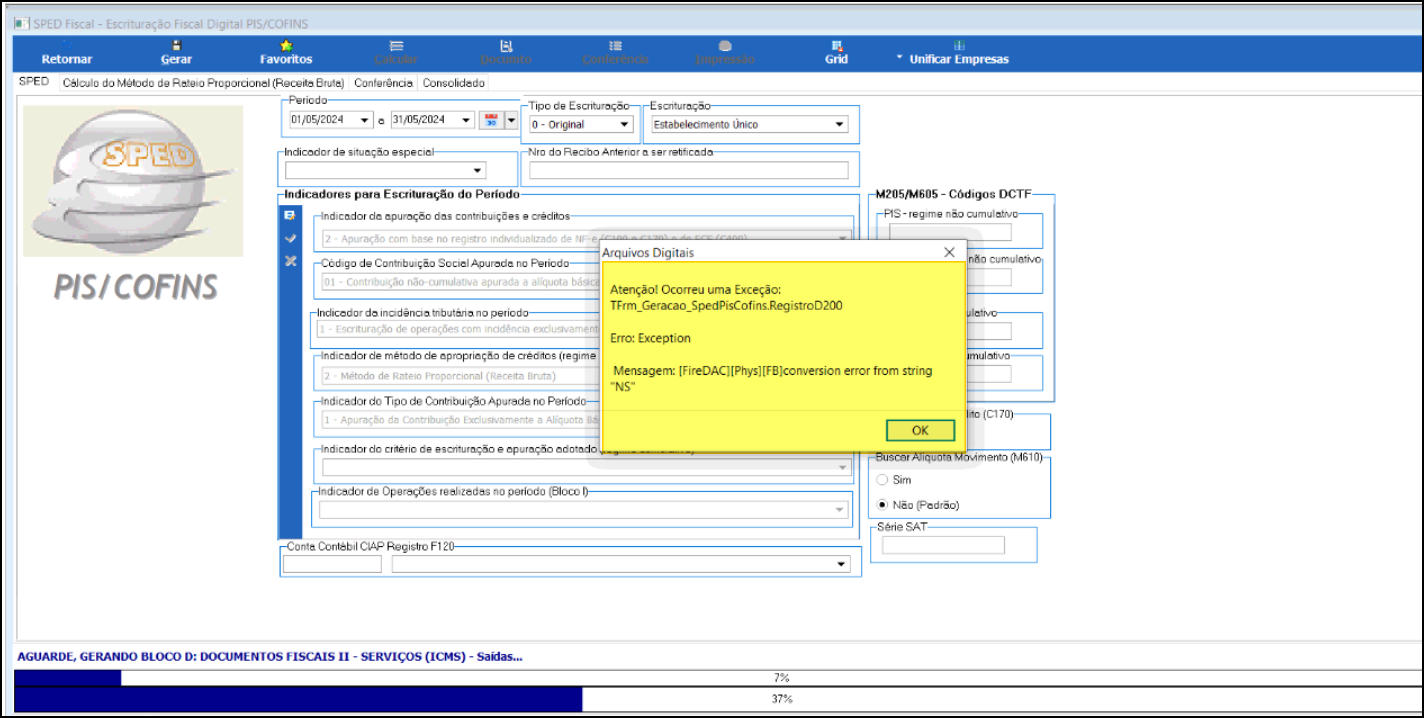Select the Não (Padrão) radio button

point(882,505)
